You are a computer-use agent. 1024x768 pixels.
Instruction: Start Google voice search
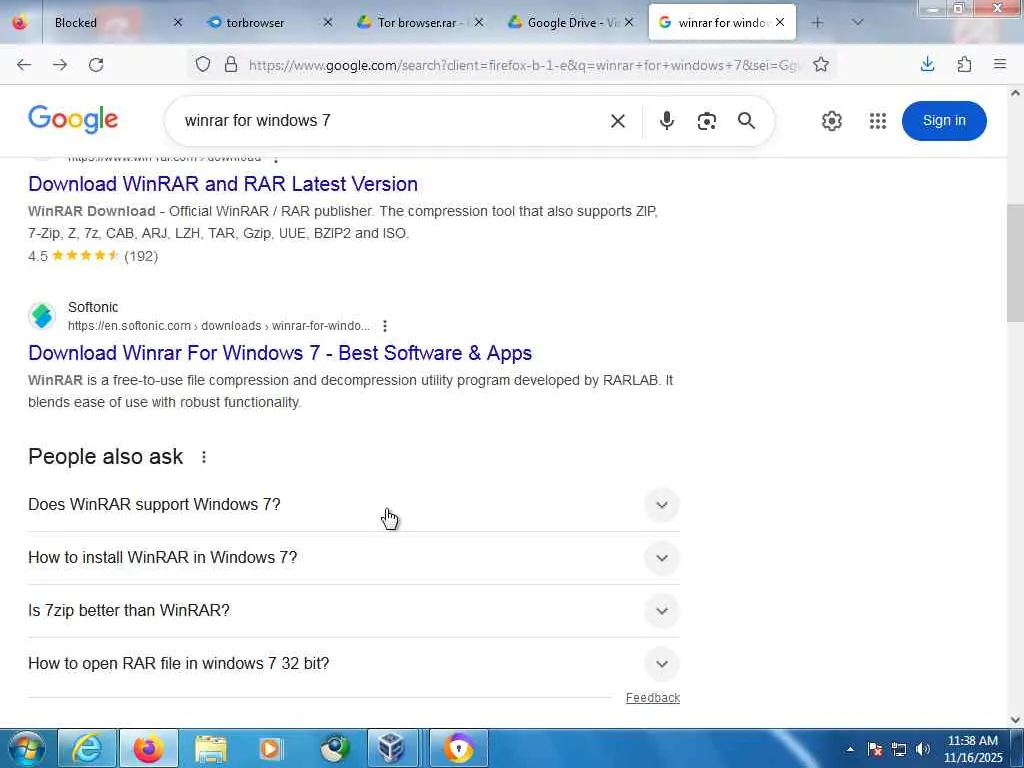667,121
